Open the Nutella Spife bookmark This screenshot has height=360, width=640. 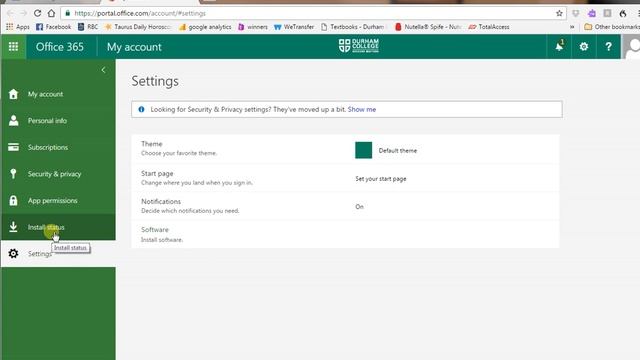coord(429,27)
